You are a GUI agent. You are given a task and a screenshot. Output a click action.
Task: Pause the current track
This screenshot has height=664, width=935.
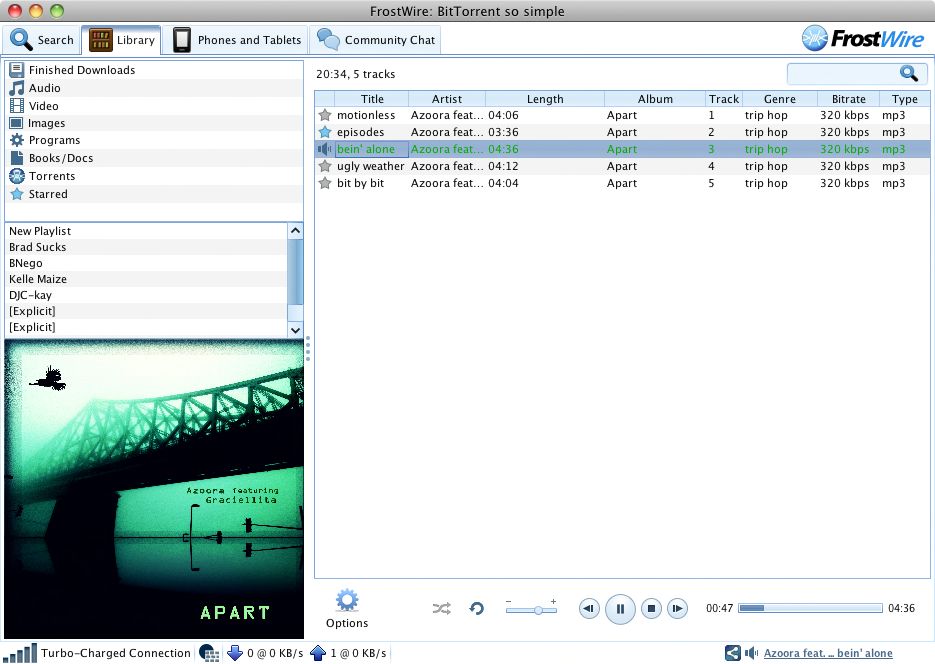(x=620, y=608)
